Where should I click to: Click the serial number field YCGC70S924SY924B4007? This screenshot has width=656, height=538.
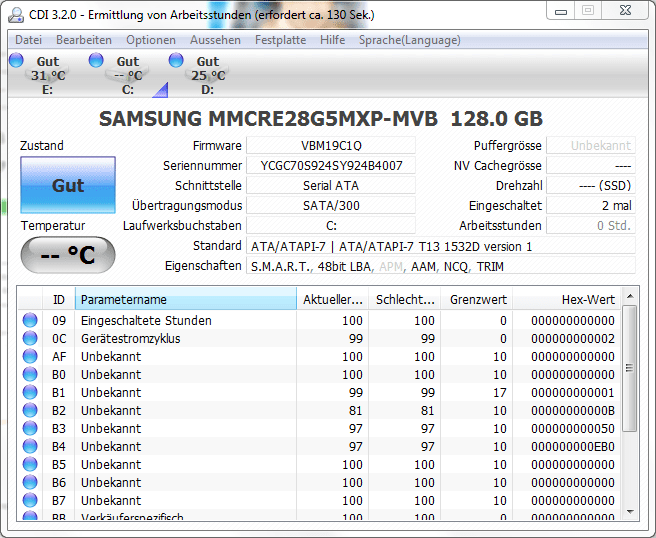pos(331,166)
